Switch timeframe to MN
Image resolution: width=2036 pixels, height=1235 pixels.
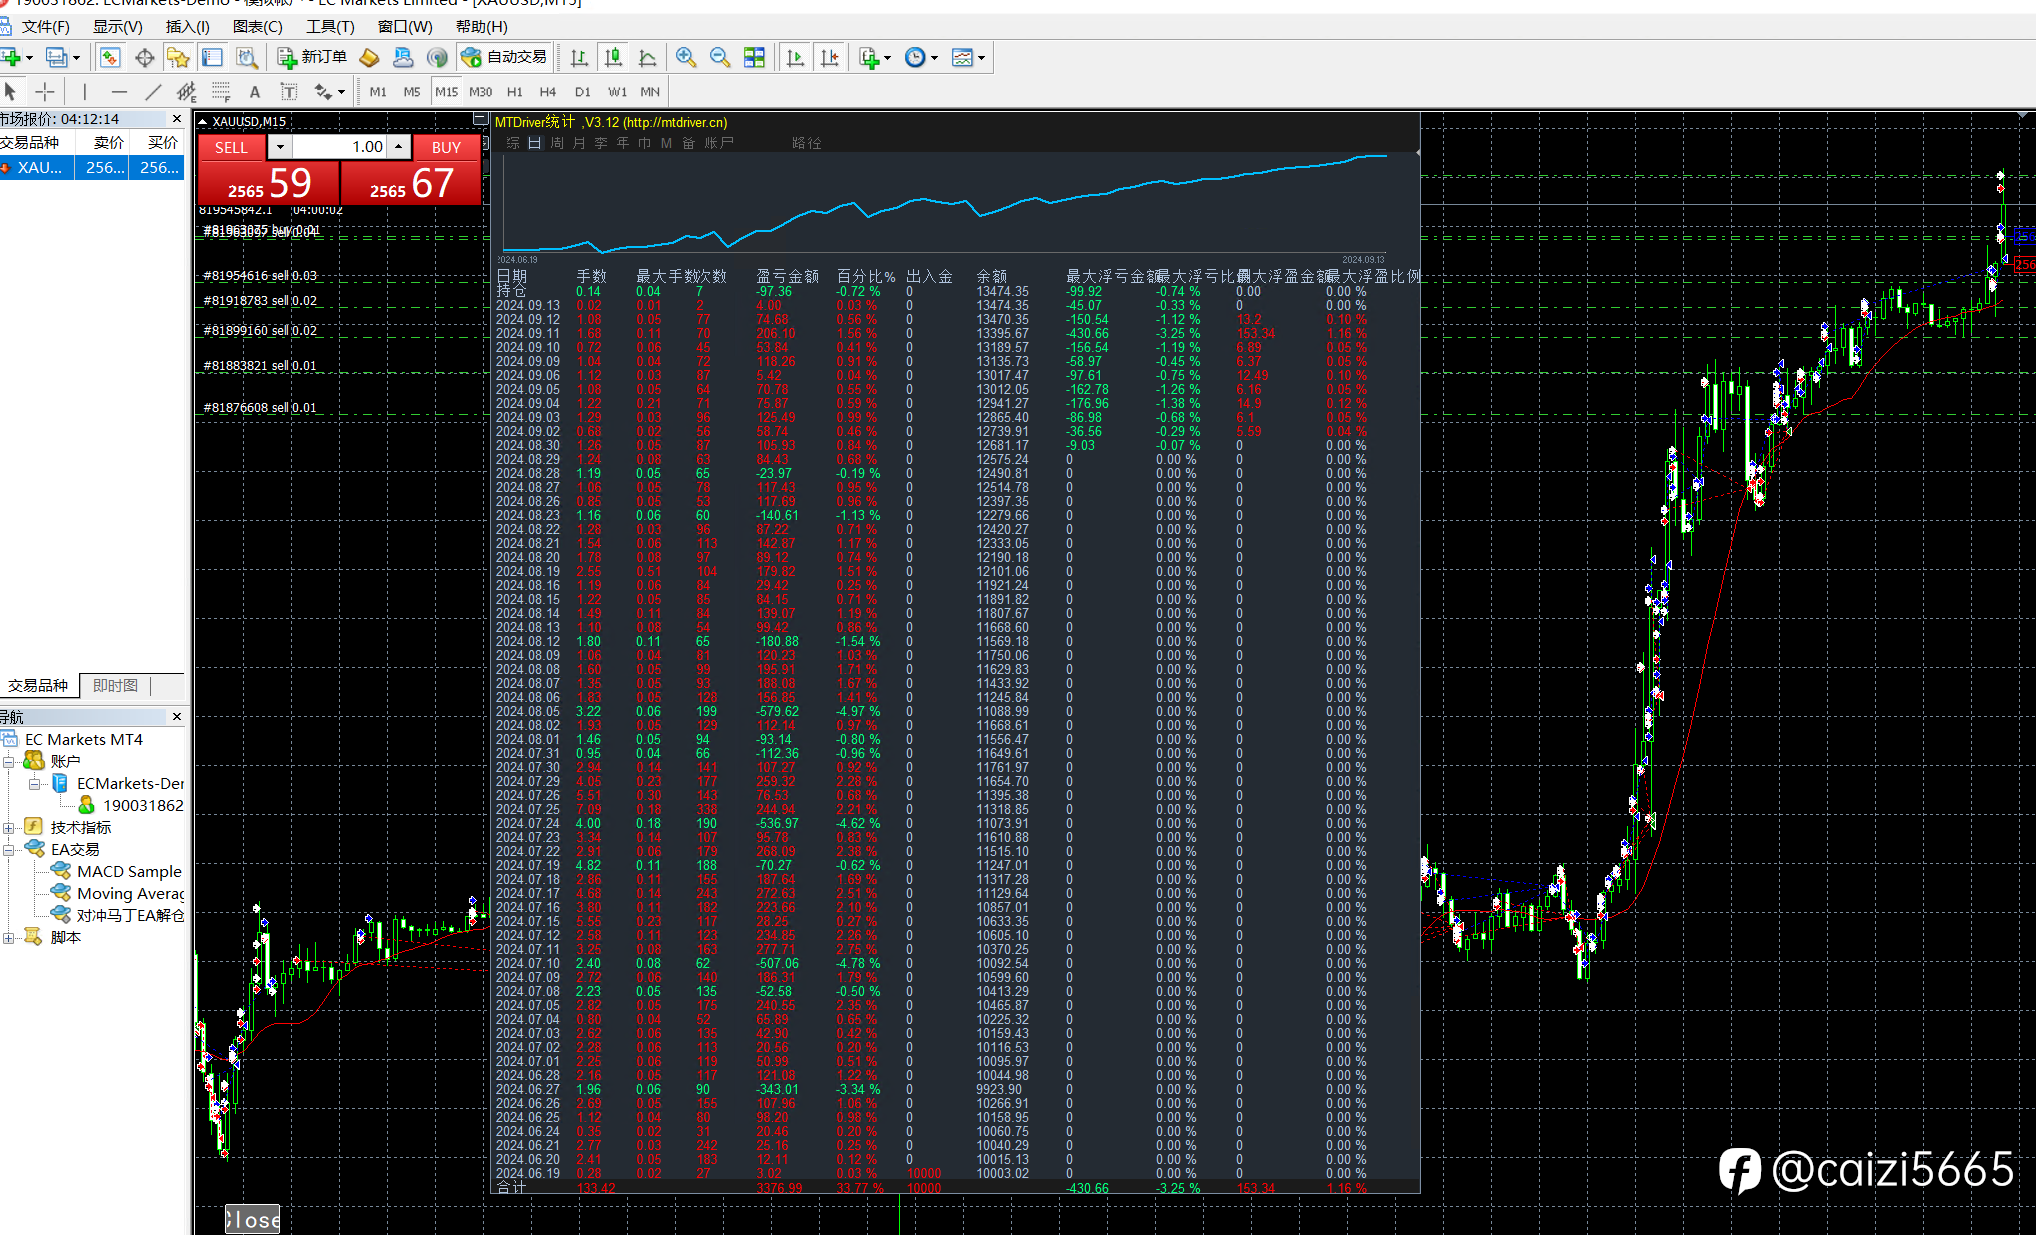650,92
